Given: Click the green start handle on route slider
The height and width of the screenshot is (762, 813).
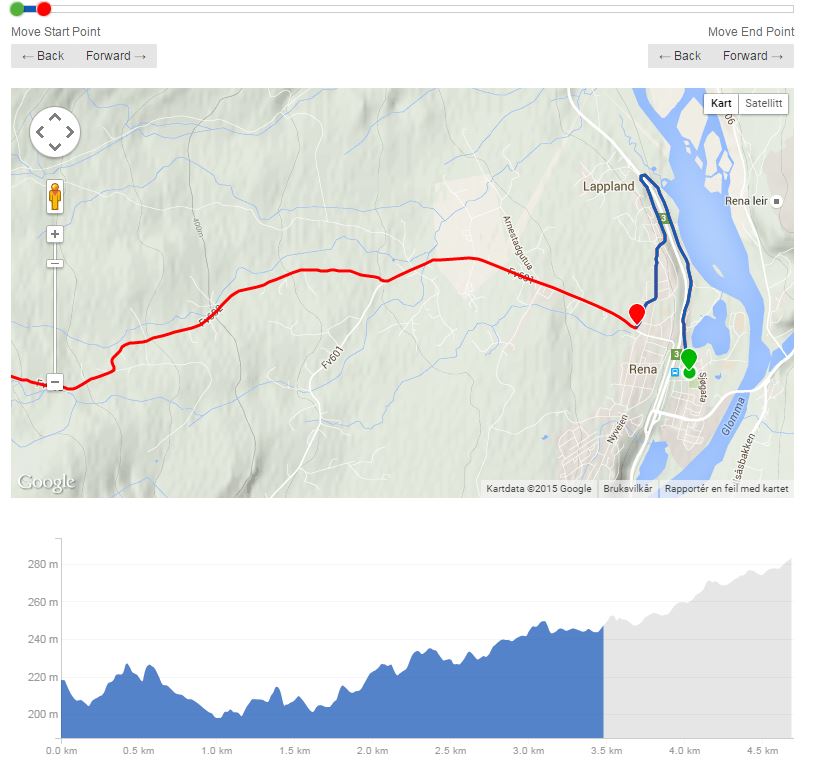Looking at the screenshot, I should coord(17,9).
